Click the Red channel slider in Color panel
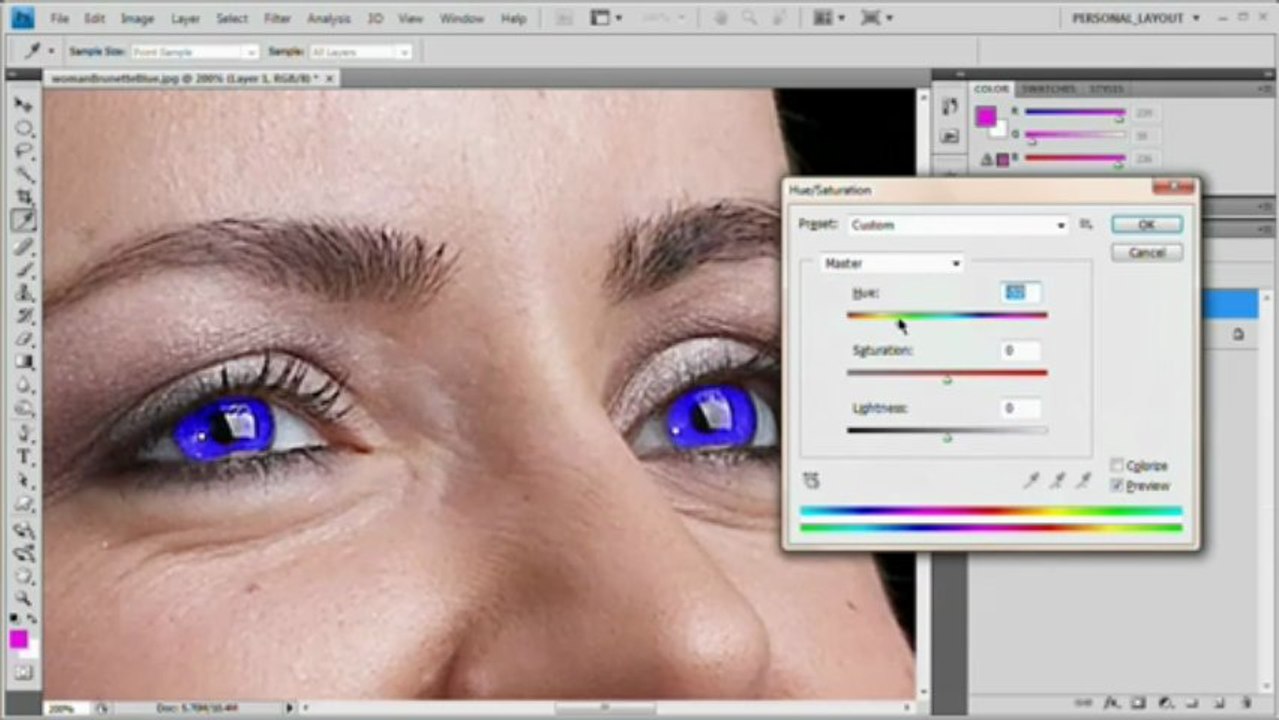This screenshot has width=1279, height=720. click(x=1075, y=113)
